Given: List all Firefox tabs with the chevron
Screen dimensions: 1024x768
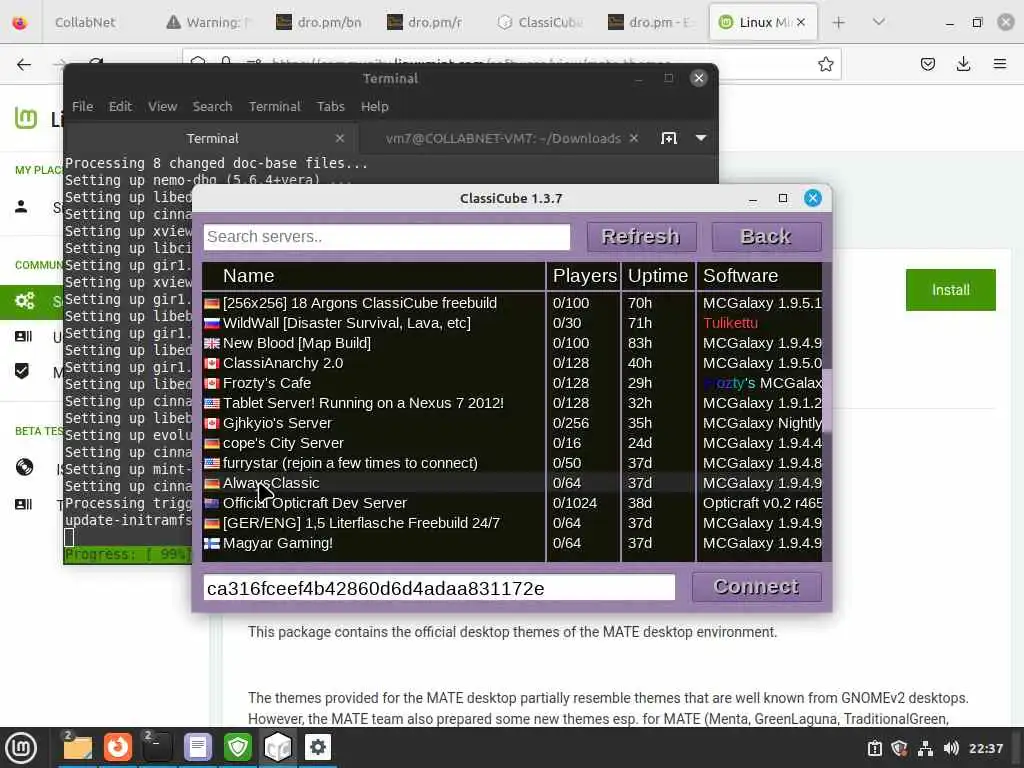Looking at the screenshot, I should [x=879, y=22].
